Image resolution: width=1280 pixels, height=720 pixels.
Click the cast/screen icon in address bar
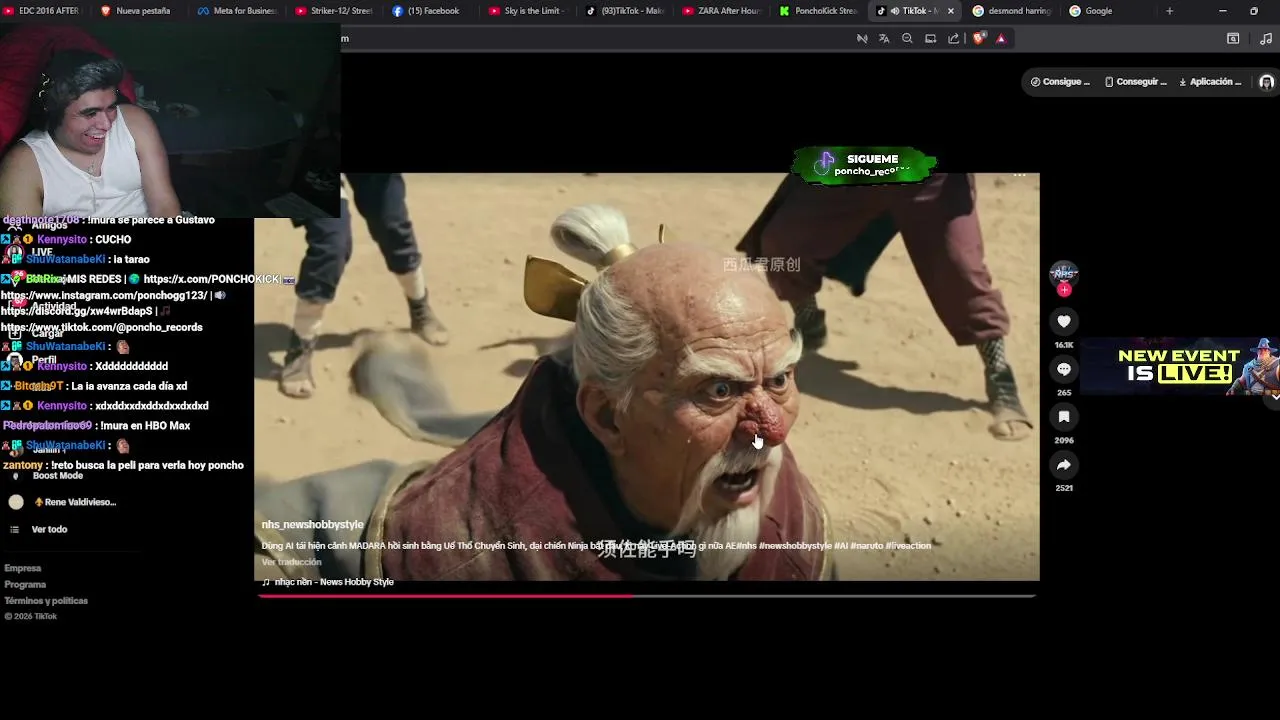(930, 38)
